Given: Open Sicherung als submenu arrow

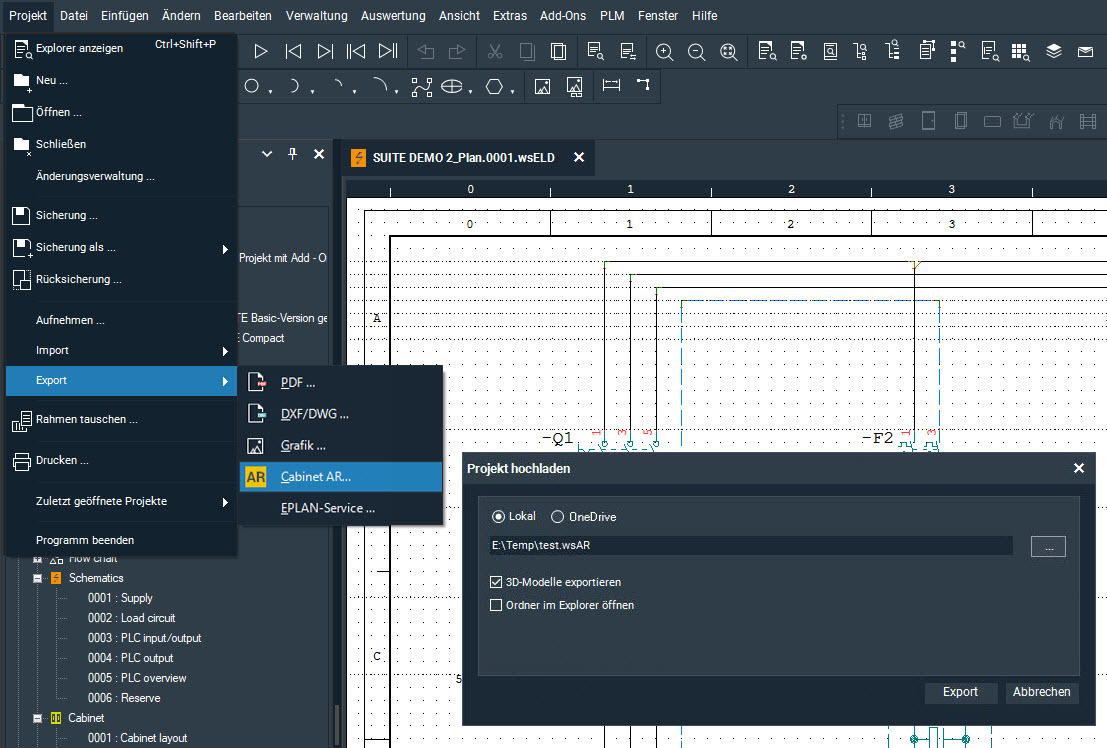Looking at the screenshot, I should tap(225, 249).
